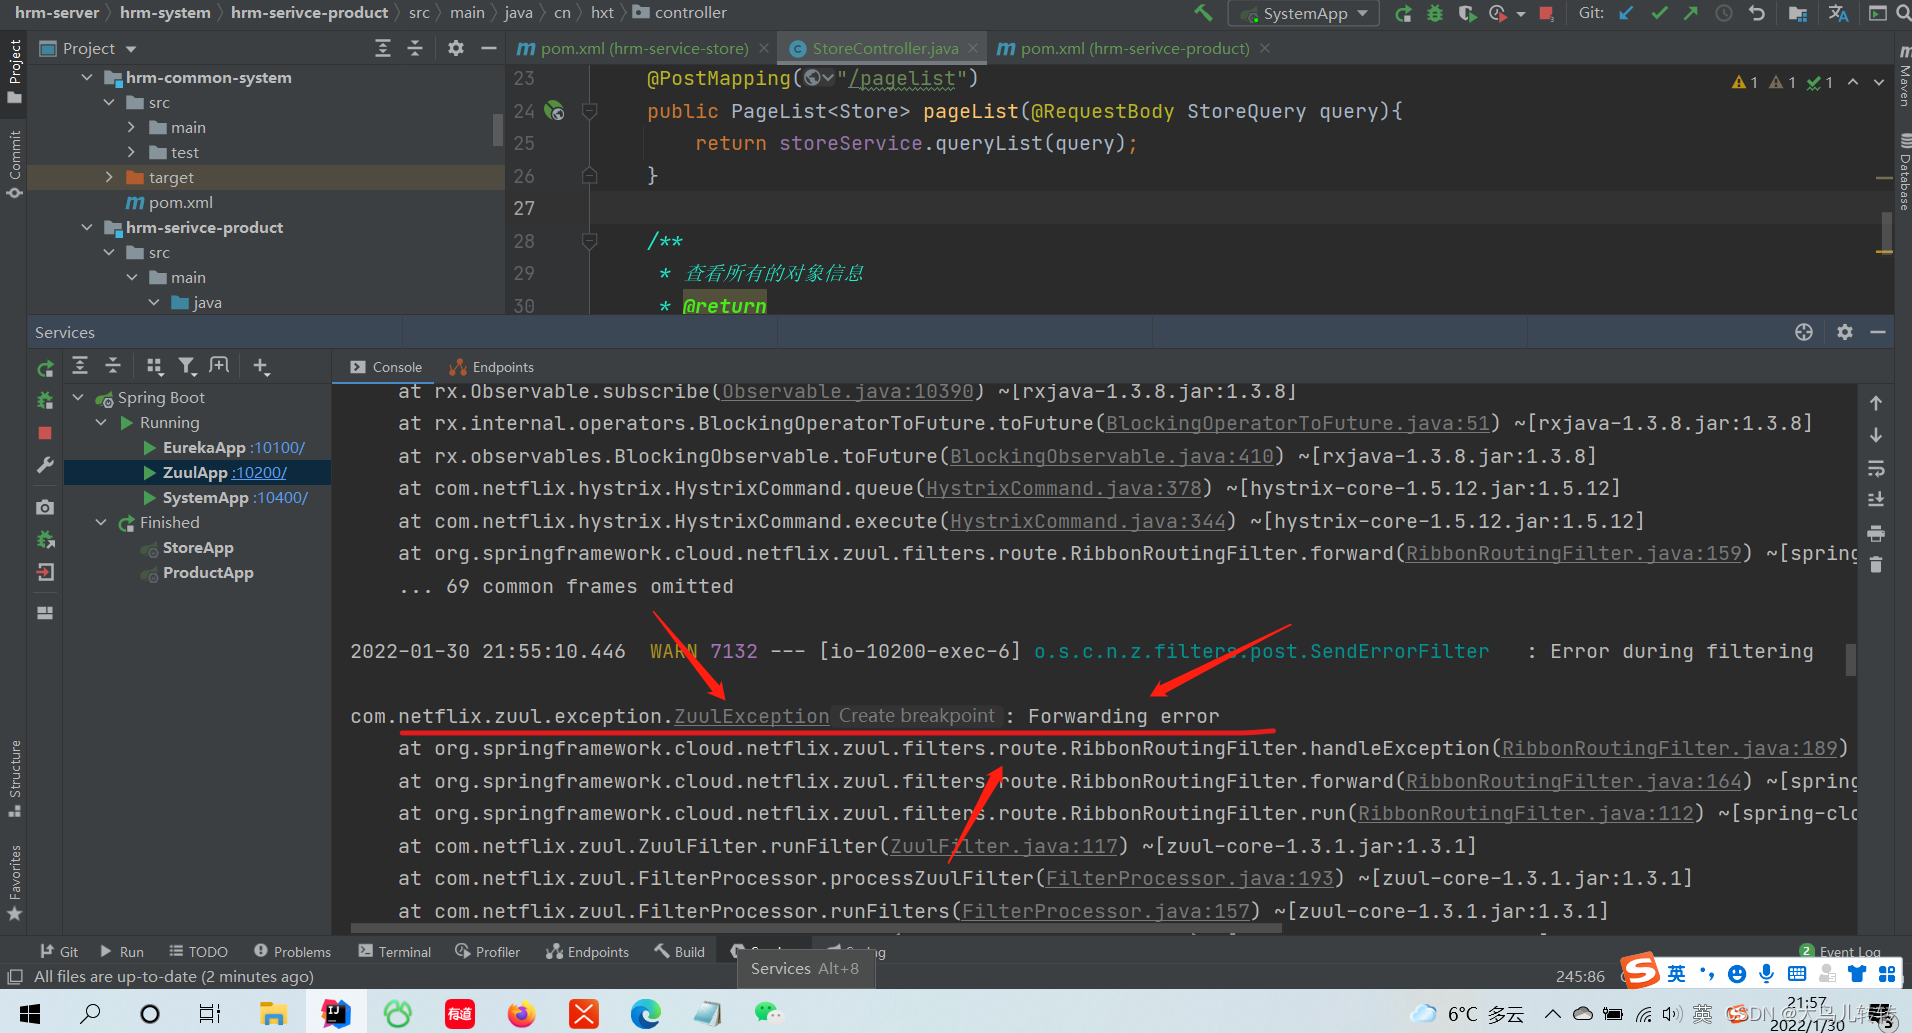1912x1033 pixels.
Task: Capture thread dump with the camera icon
Action: (45, 507)
